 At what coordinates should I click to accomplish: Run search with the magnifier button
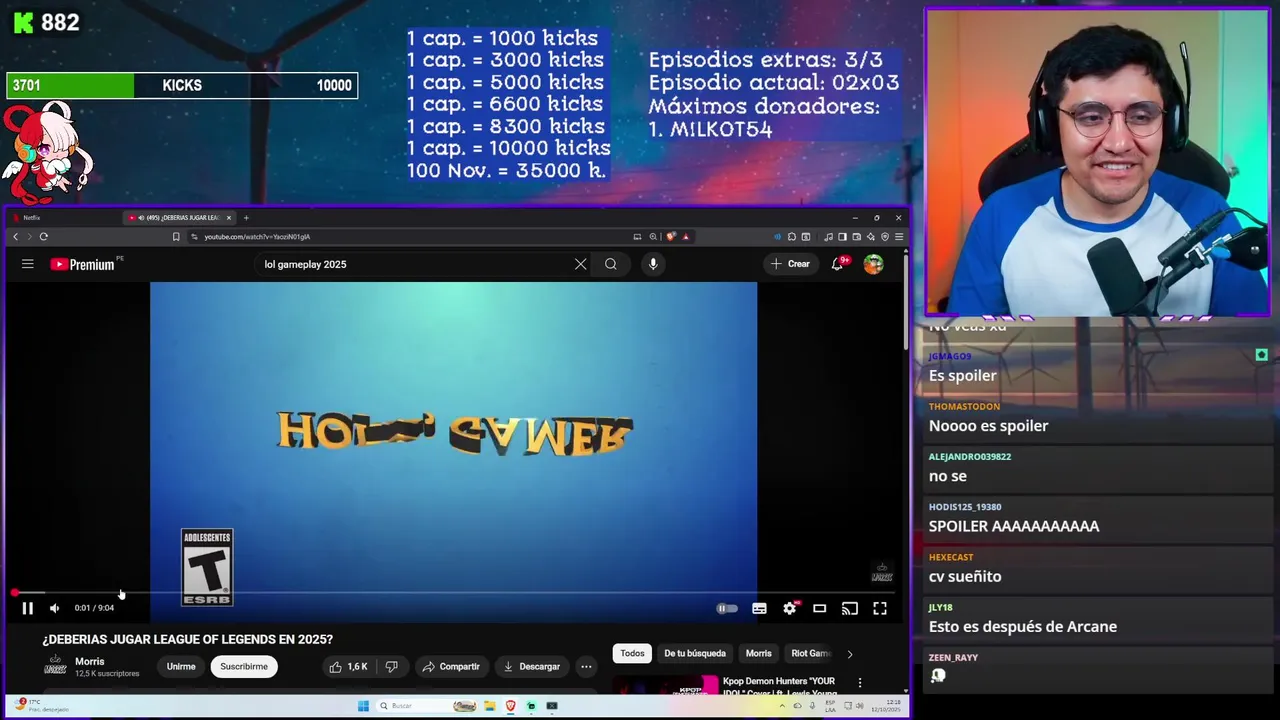(x=611, y=264)
